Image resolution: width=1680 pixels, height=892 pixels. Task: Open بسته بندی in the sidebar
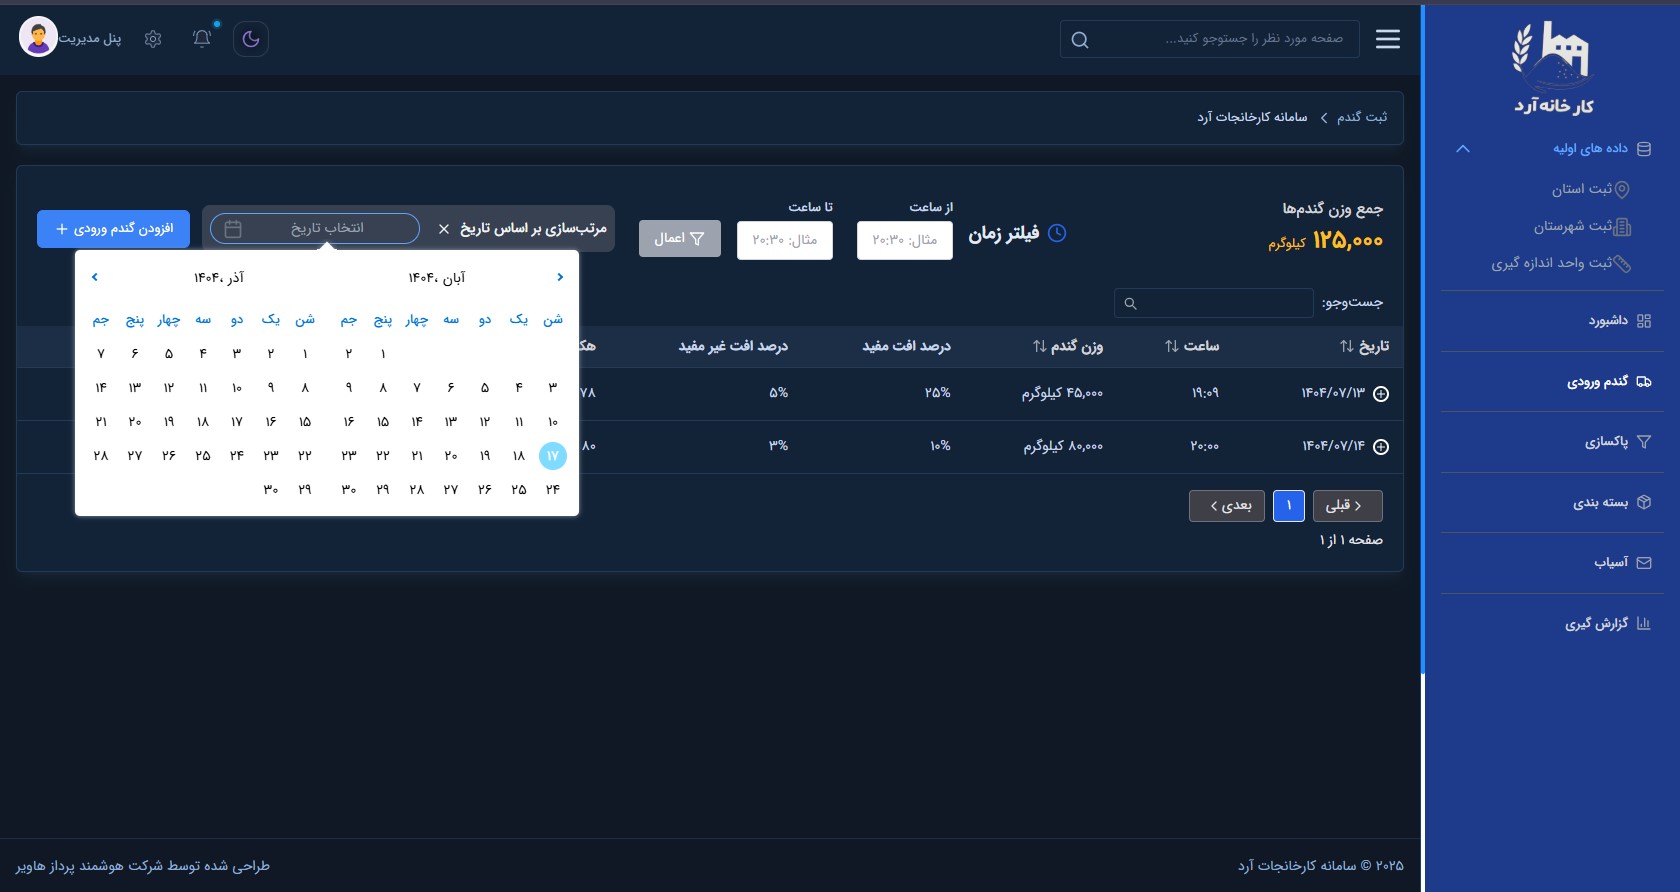(1611, 502)
